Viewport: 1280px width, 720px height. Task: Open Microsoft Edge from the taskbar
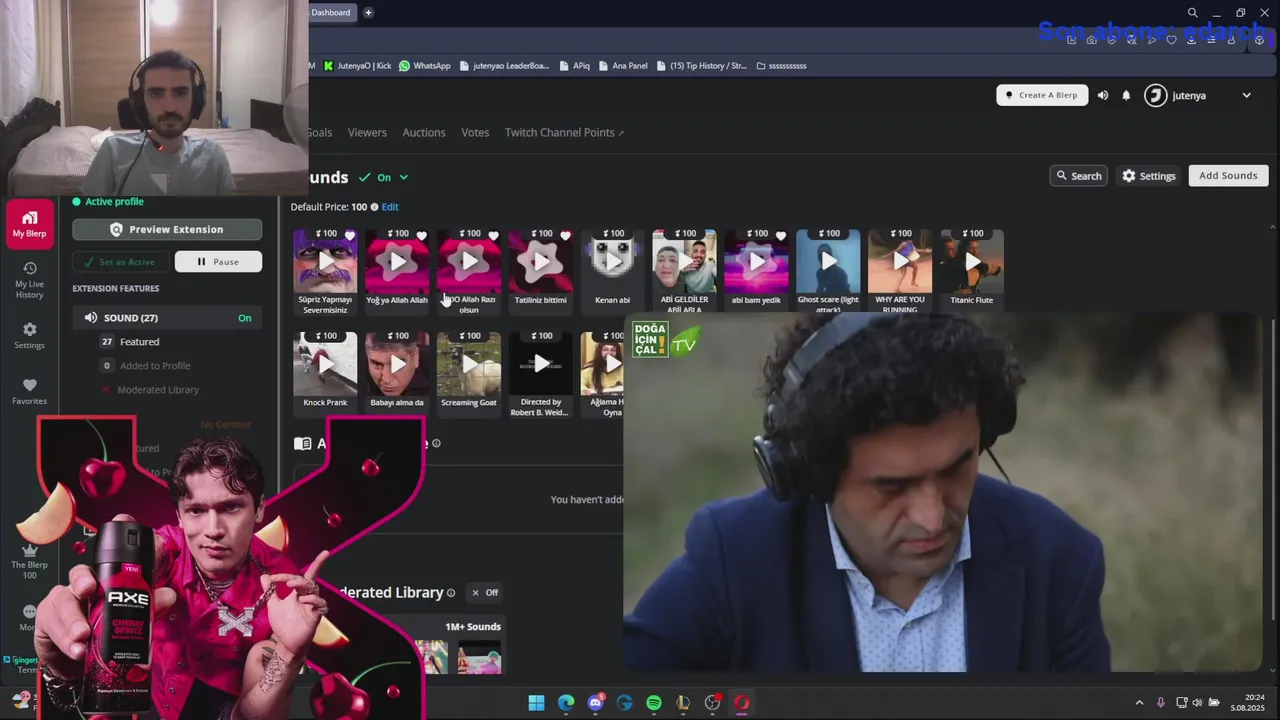click(566, 703)
